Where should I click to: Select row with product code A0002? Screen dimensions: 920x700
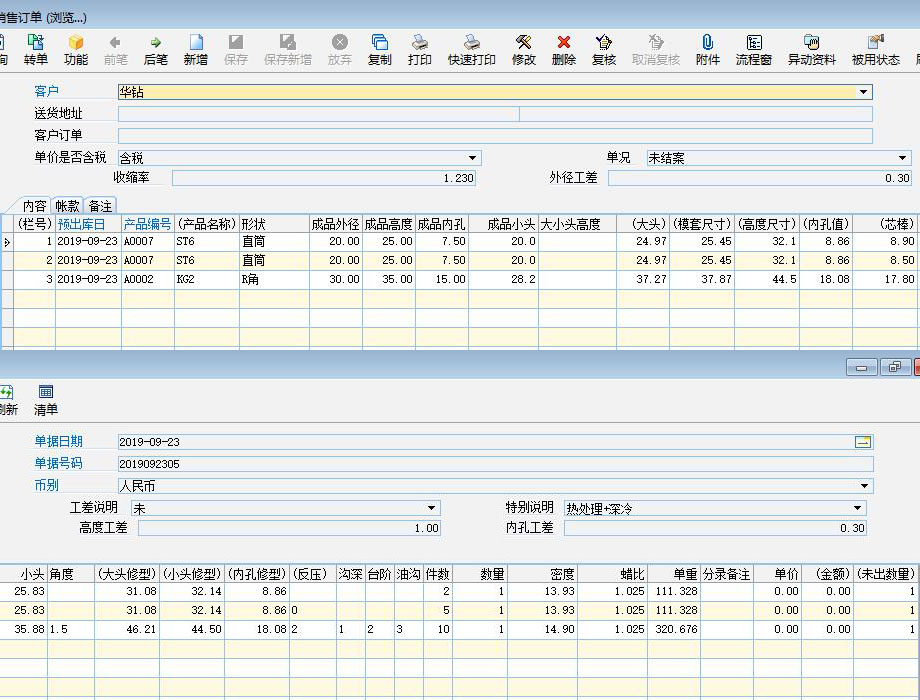(x=138, y=279)
